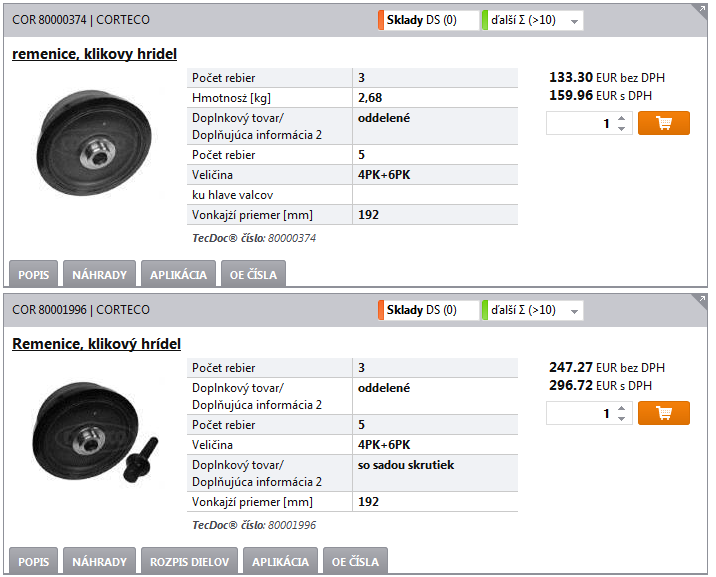716x577 pixels.
Task: Open OE ČÍSLA tab of the first product
Action: [x=253, y=274]
